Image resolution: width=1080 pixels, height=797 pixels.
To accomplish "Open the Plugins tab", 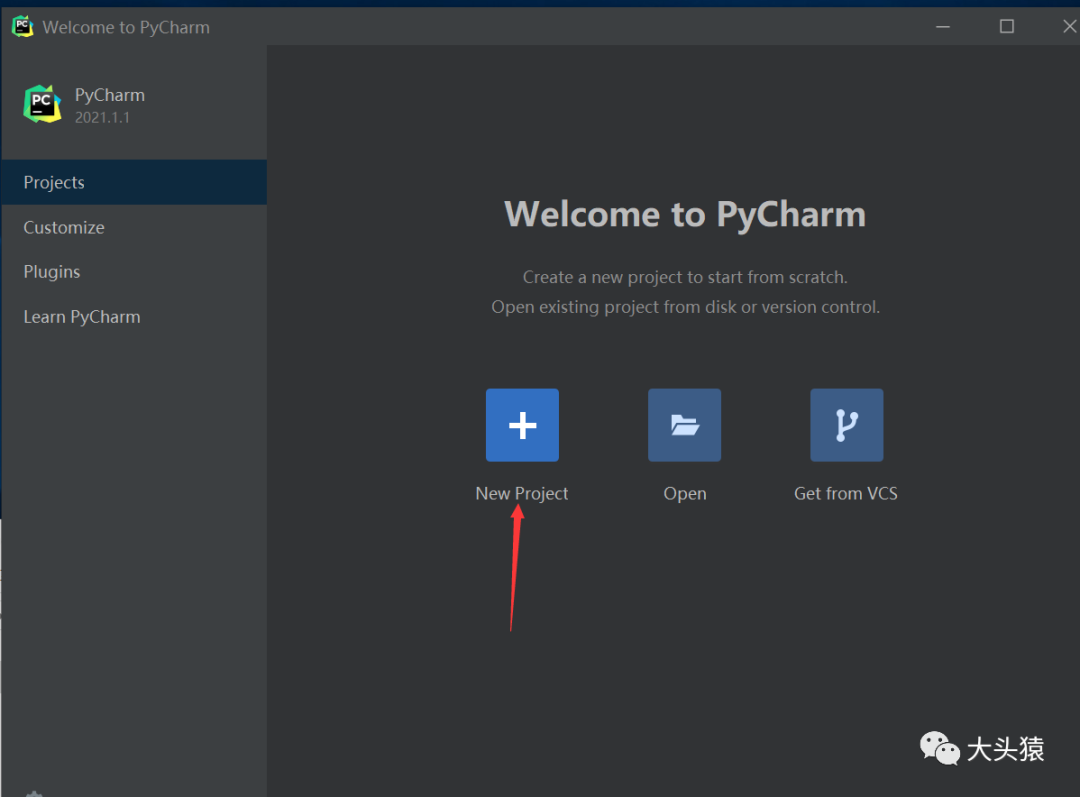I will pos(134,272).
